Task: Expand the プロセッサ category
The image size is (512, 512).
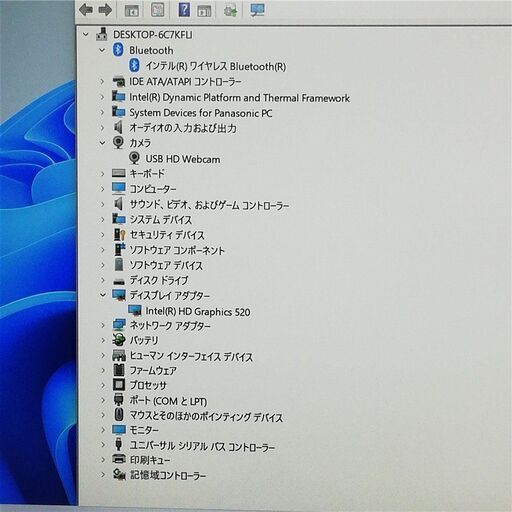Action: (103, 385)
